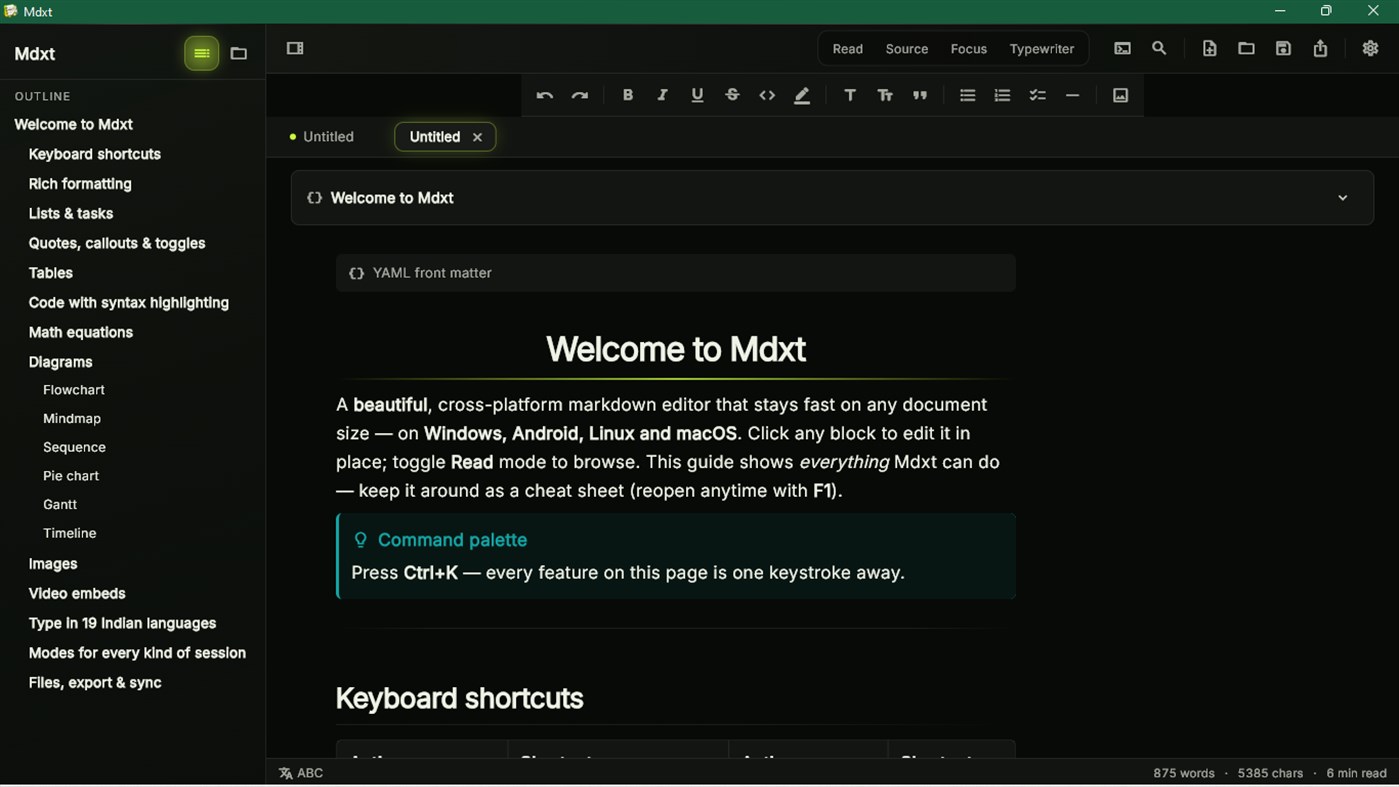
Task: Go to Timeline in outline
Action: [x=70, y=534]
